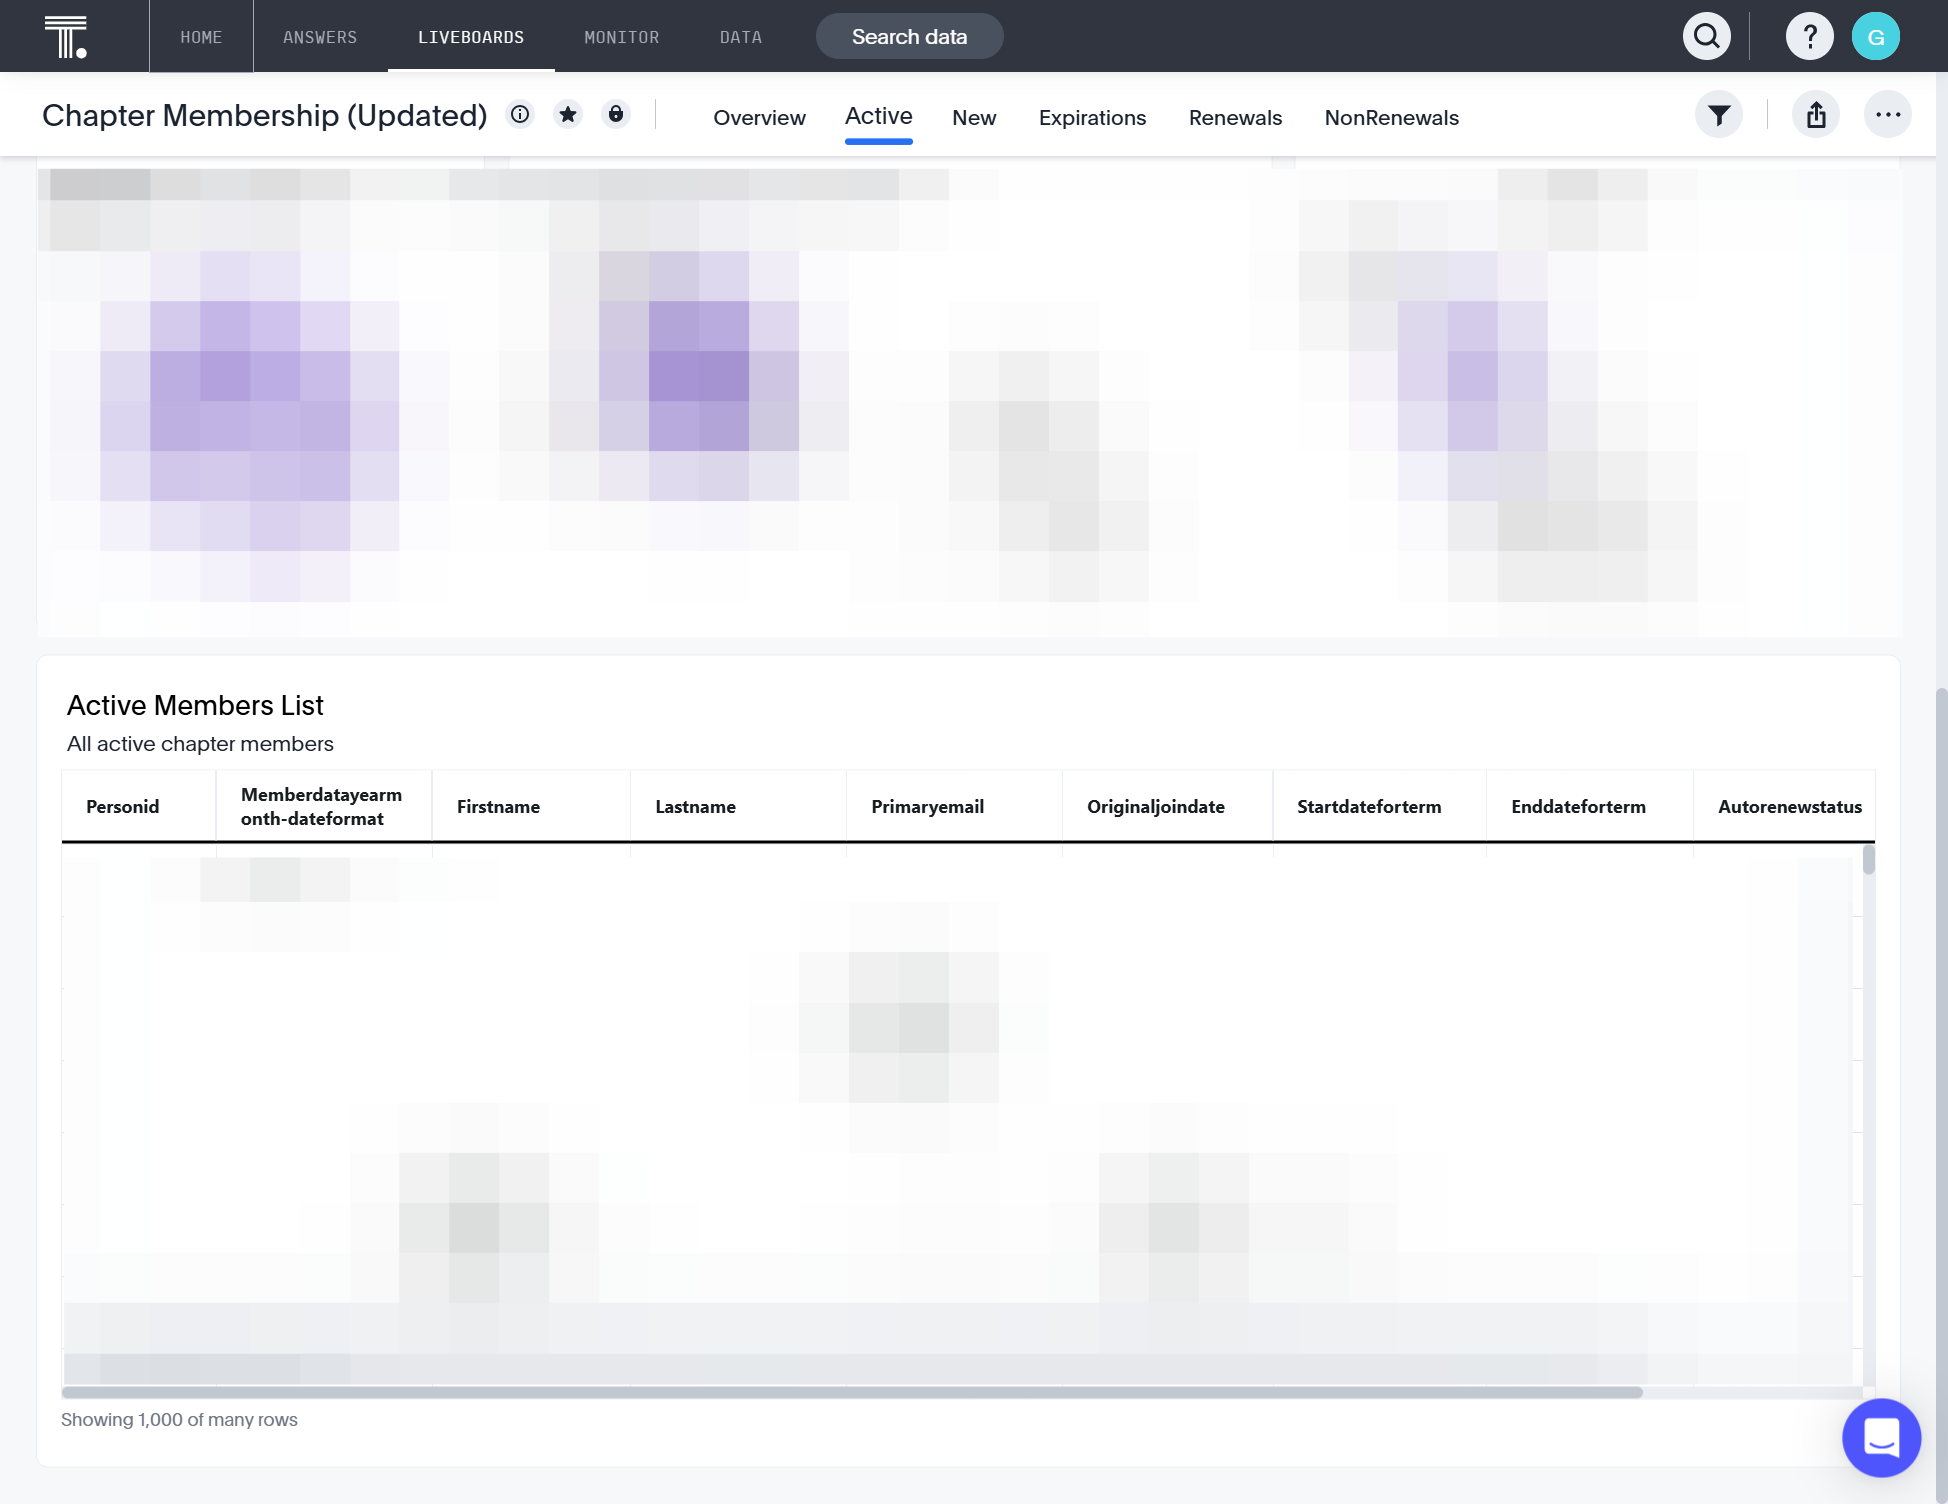Click the Enddateforterm column header
1948x1504 pixels.
point(1589,807)
